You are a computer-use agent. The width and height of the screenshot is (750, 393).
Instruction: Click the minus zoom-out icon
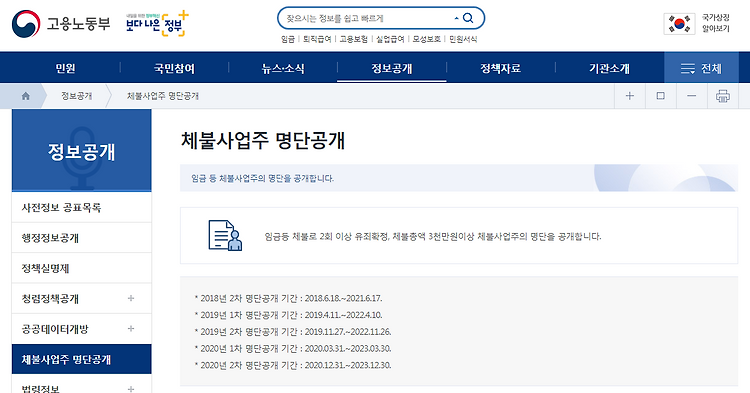[692, 96]
